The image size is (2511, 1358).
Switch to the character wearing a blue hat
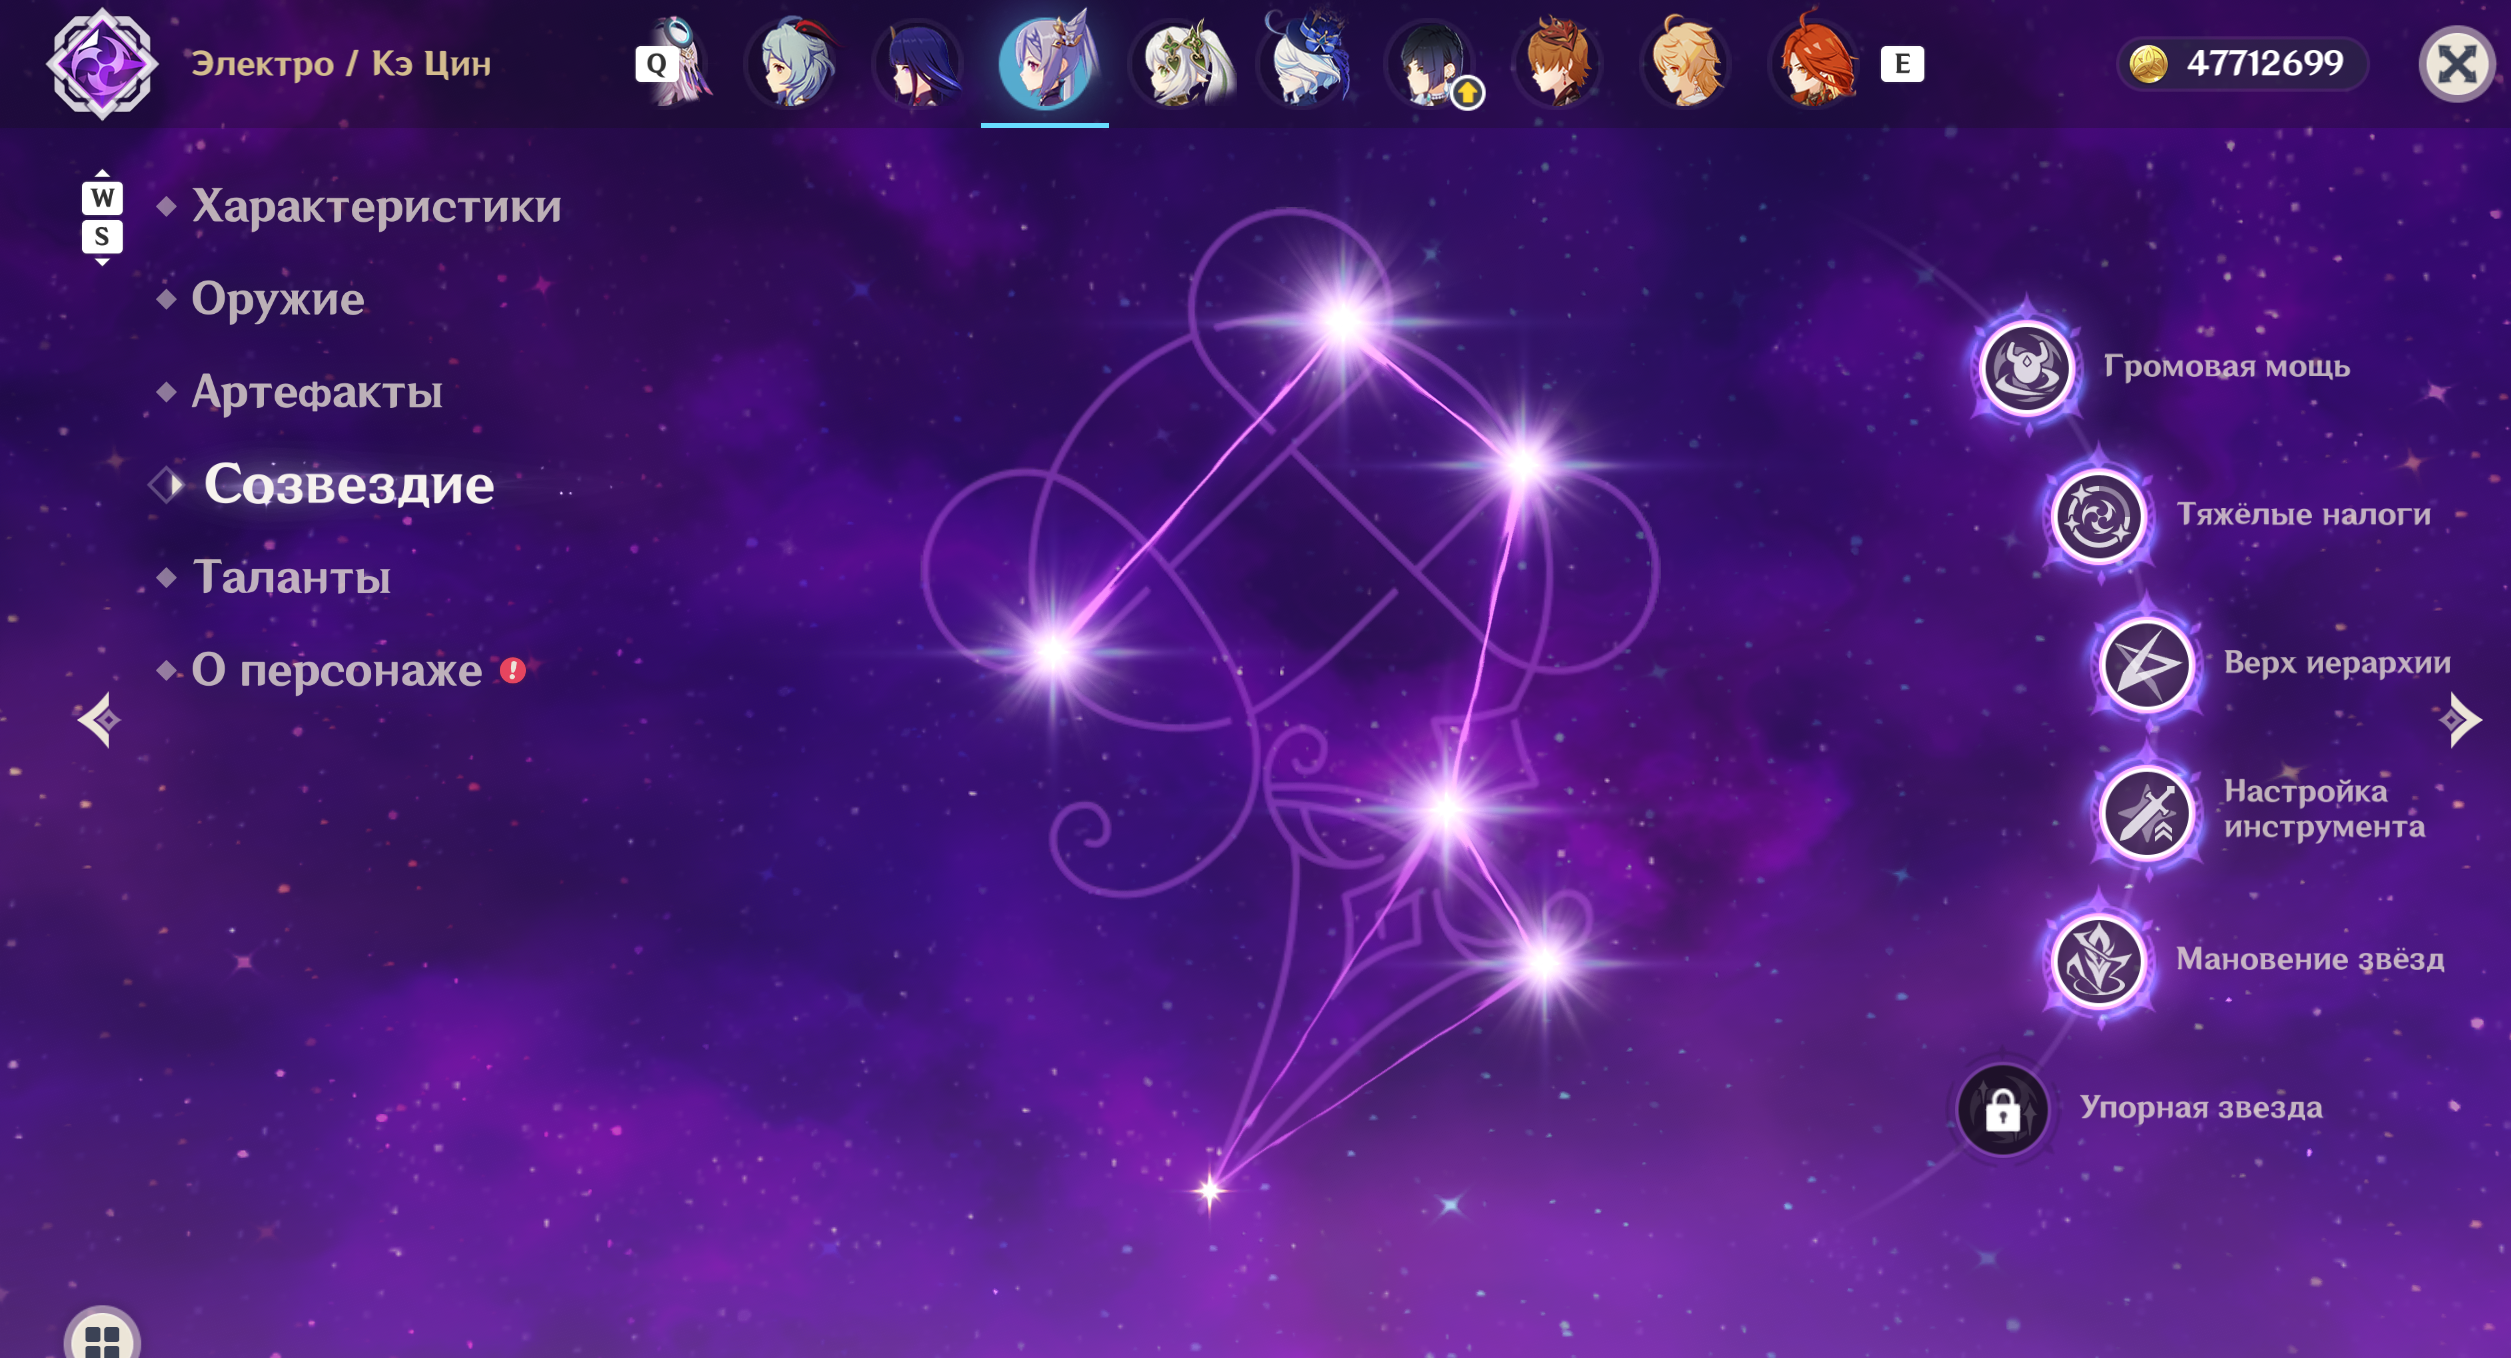(x=1306, y=60)
